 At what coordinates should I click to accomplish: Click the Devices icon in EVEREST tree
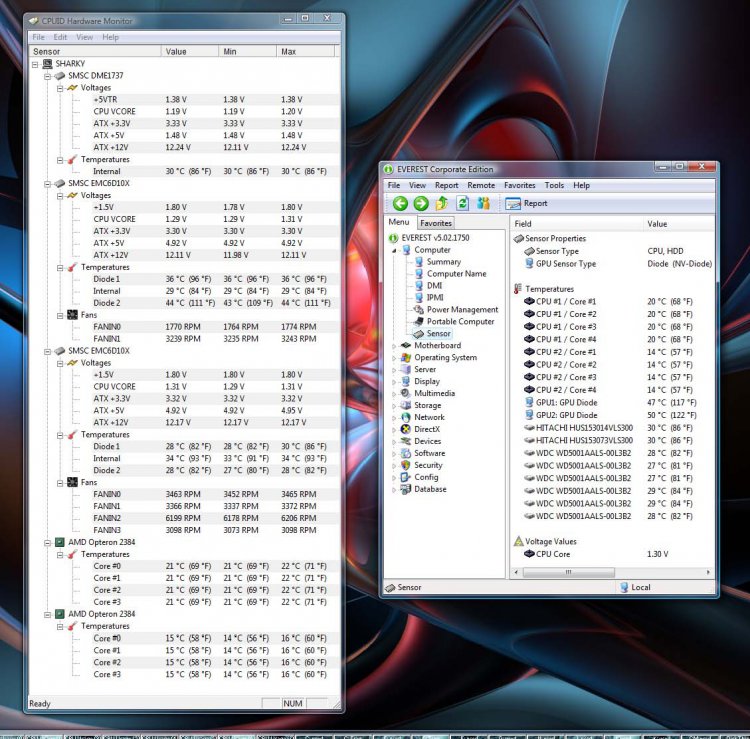(x=406, y=441)
